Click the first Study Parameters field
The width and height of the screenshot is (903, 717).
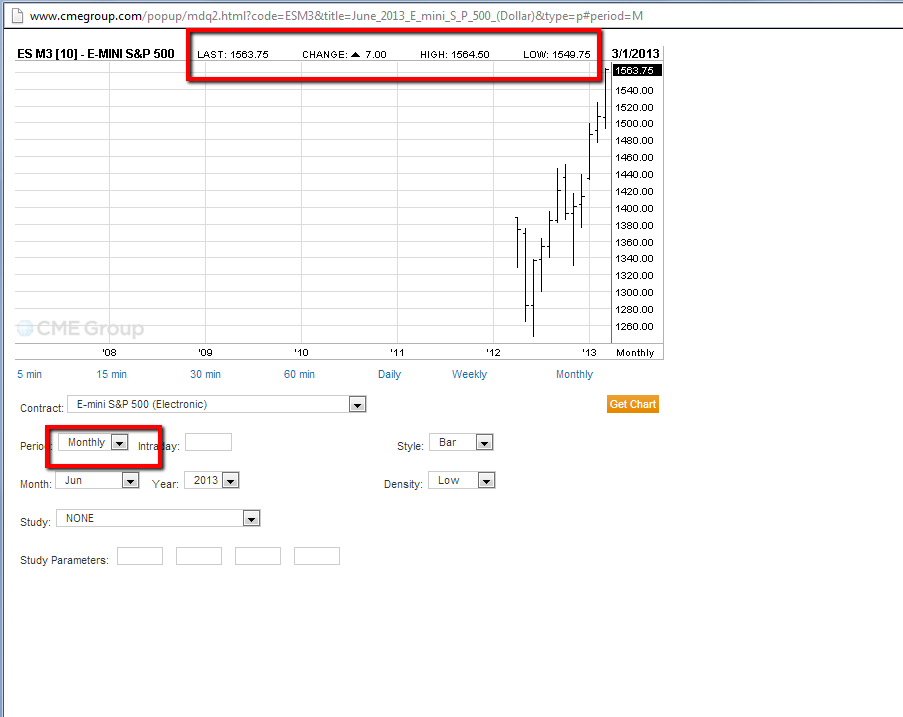[140, 556]
